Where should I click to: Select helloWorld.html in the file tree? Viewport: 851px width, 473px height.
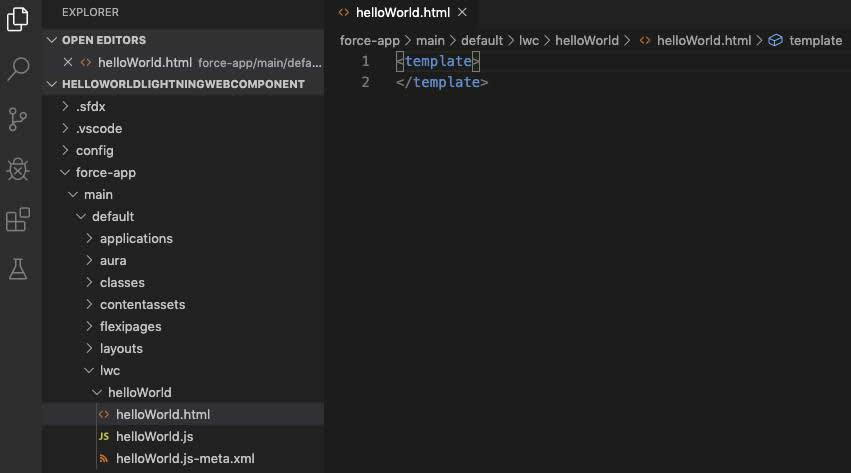point(183,414)
